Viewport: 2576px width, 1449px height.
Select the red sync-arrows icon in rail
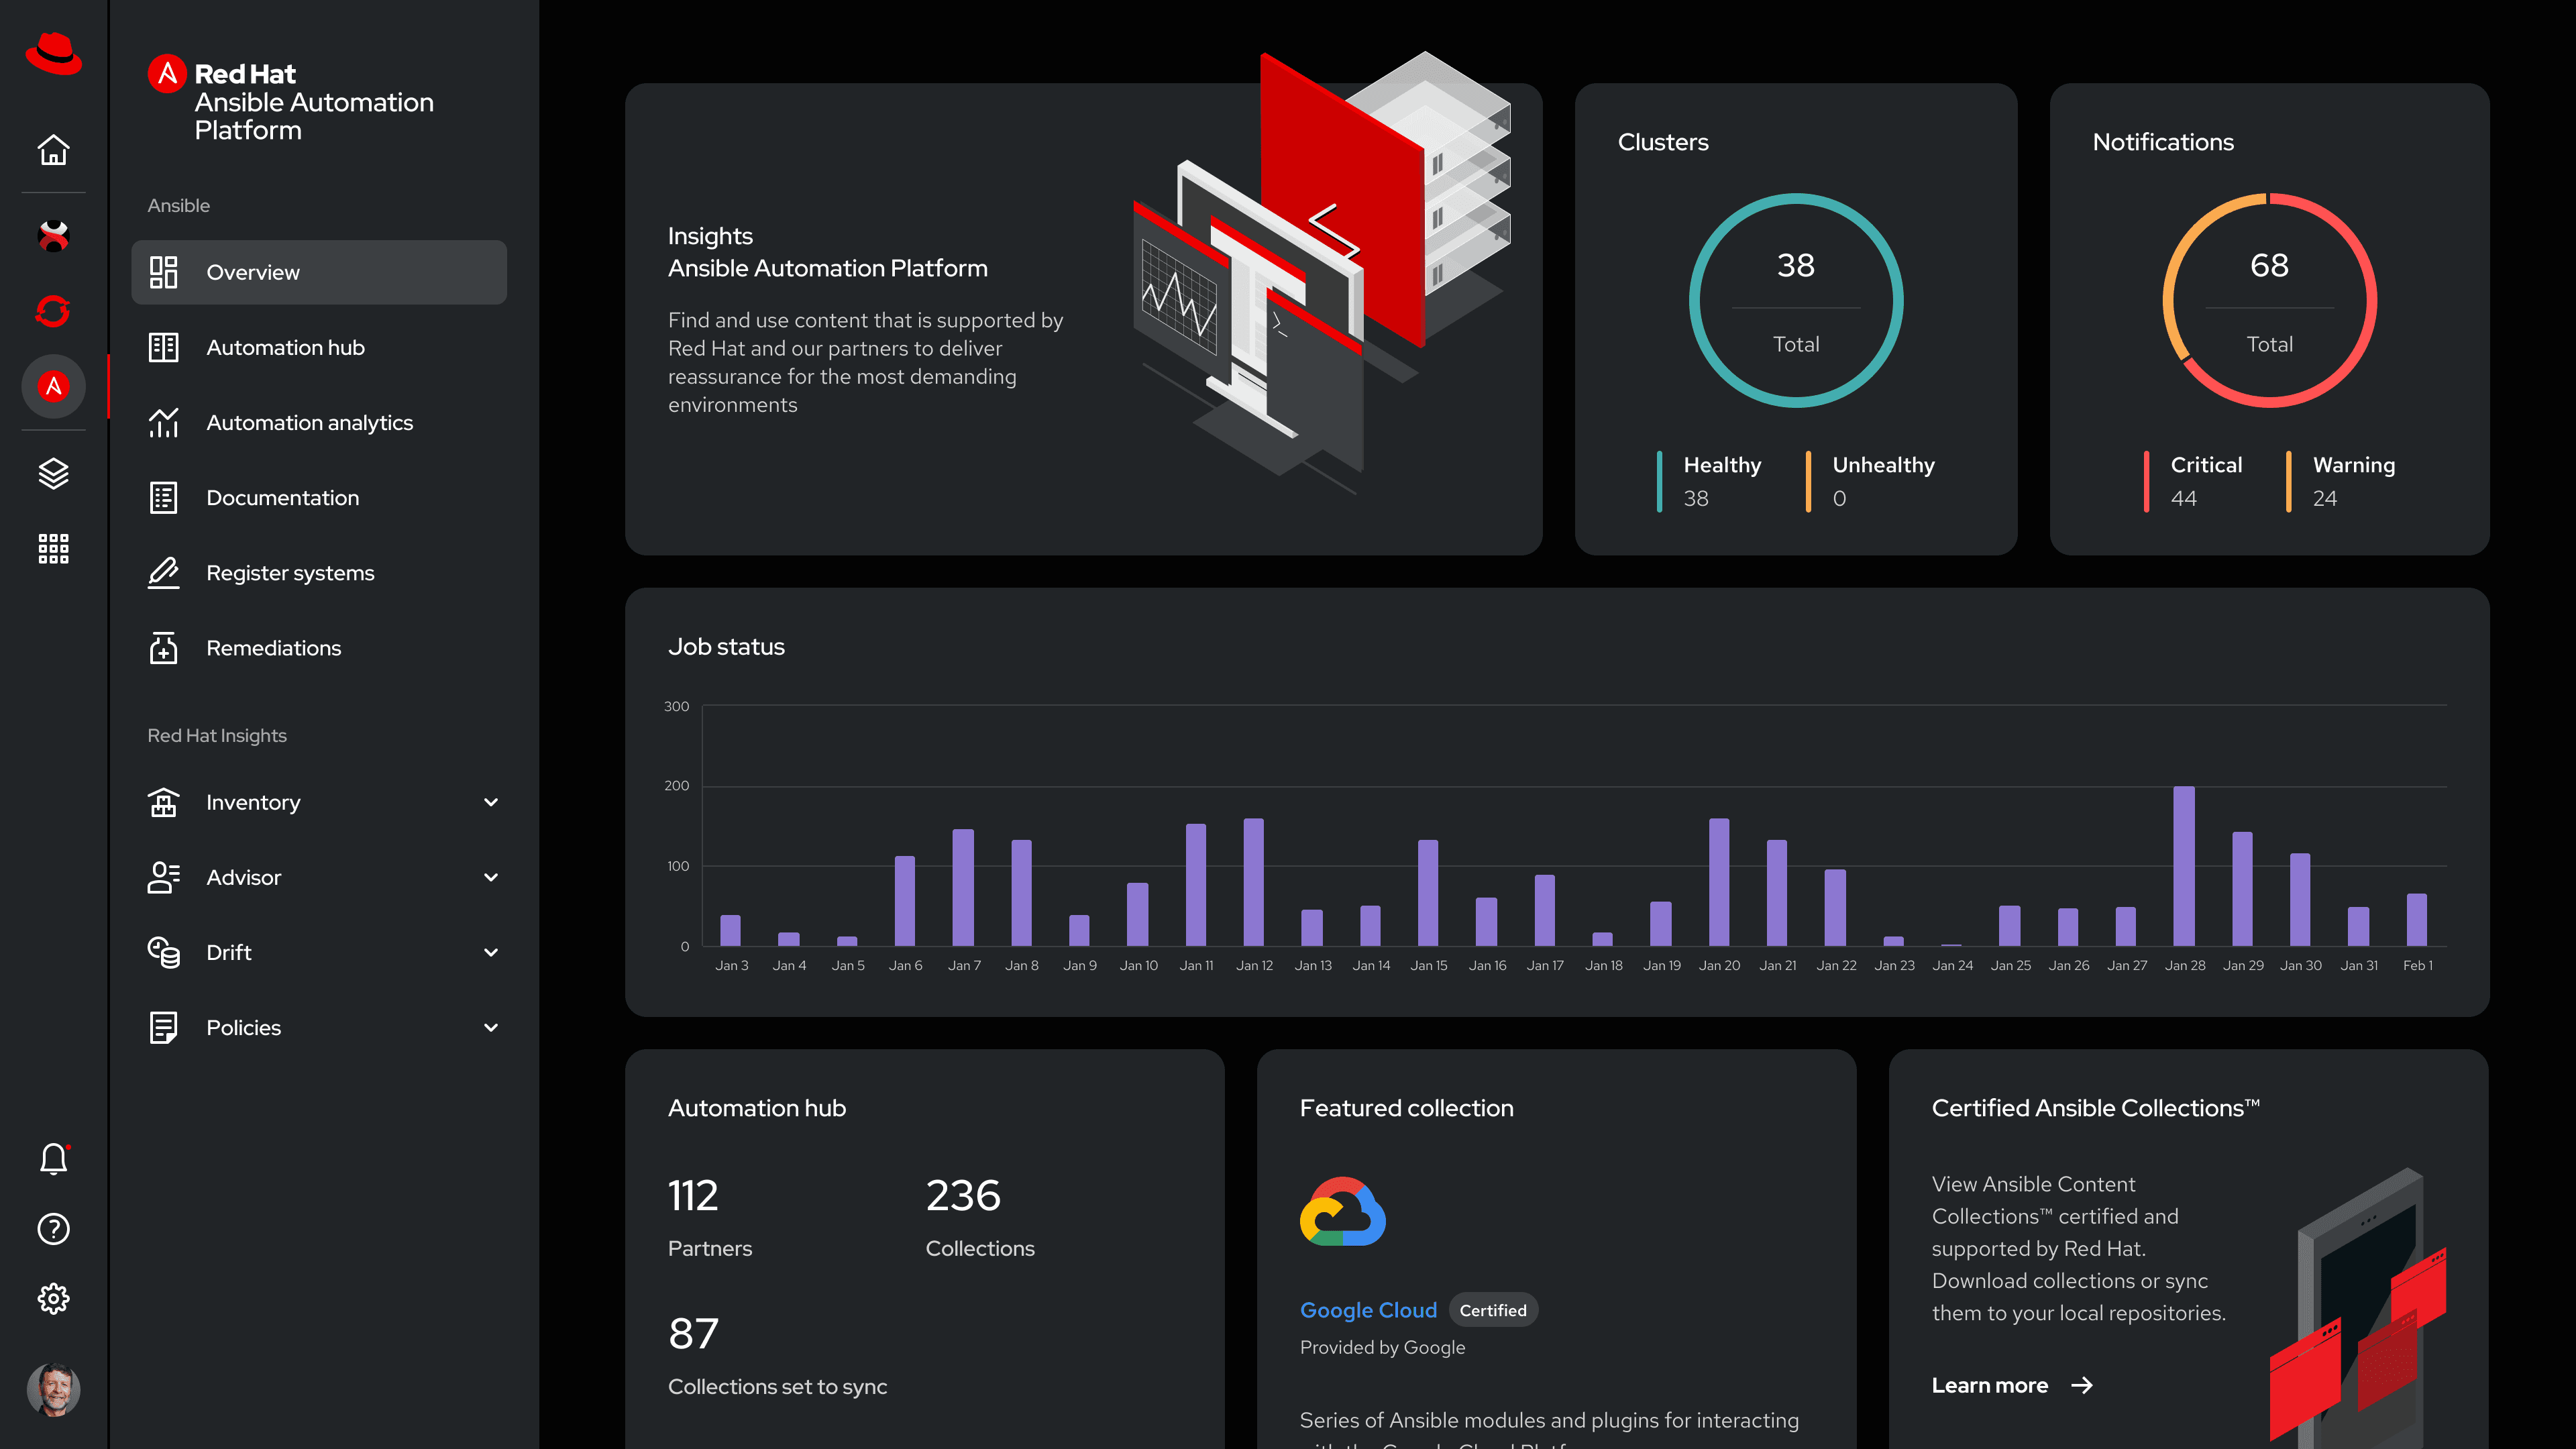(x=53, y=311)
